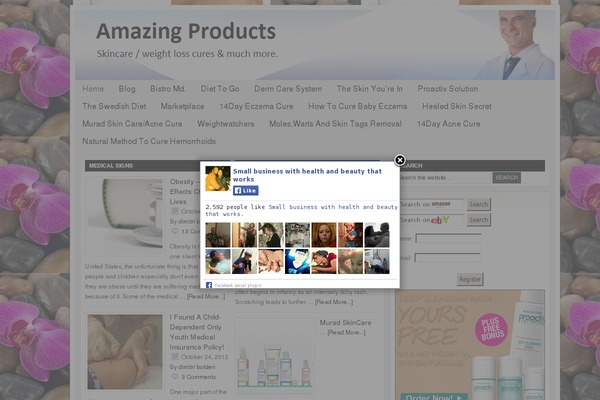Viewport: 600px width, 400px height.
Task: Open How To Cure Baby Eczema
Action: click(x=358, y=106)
